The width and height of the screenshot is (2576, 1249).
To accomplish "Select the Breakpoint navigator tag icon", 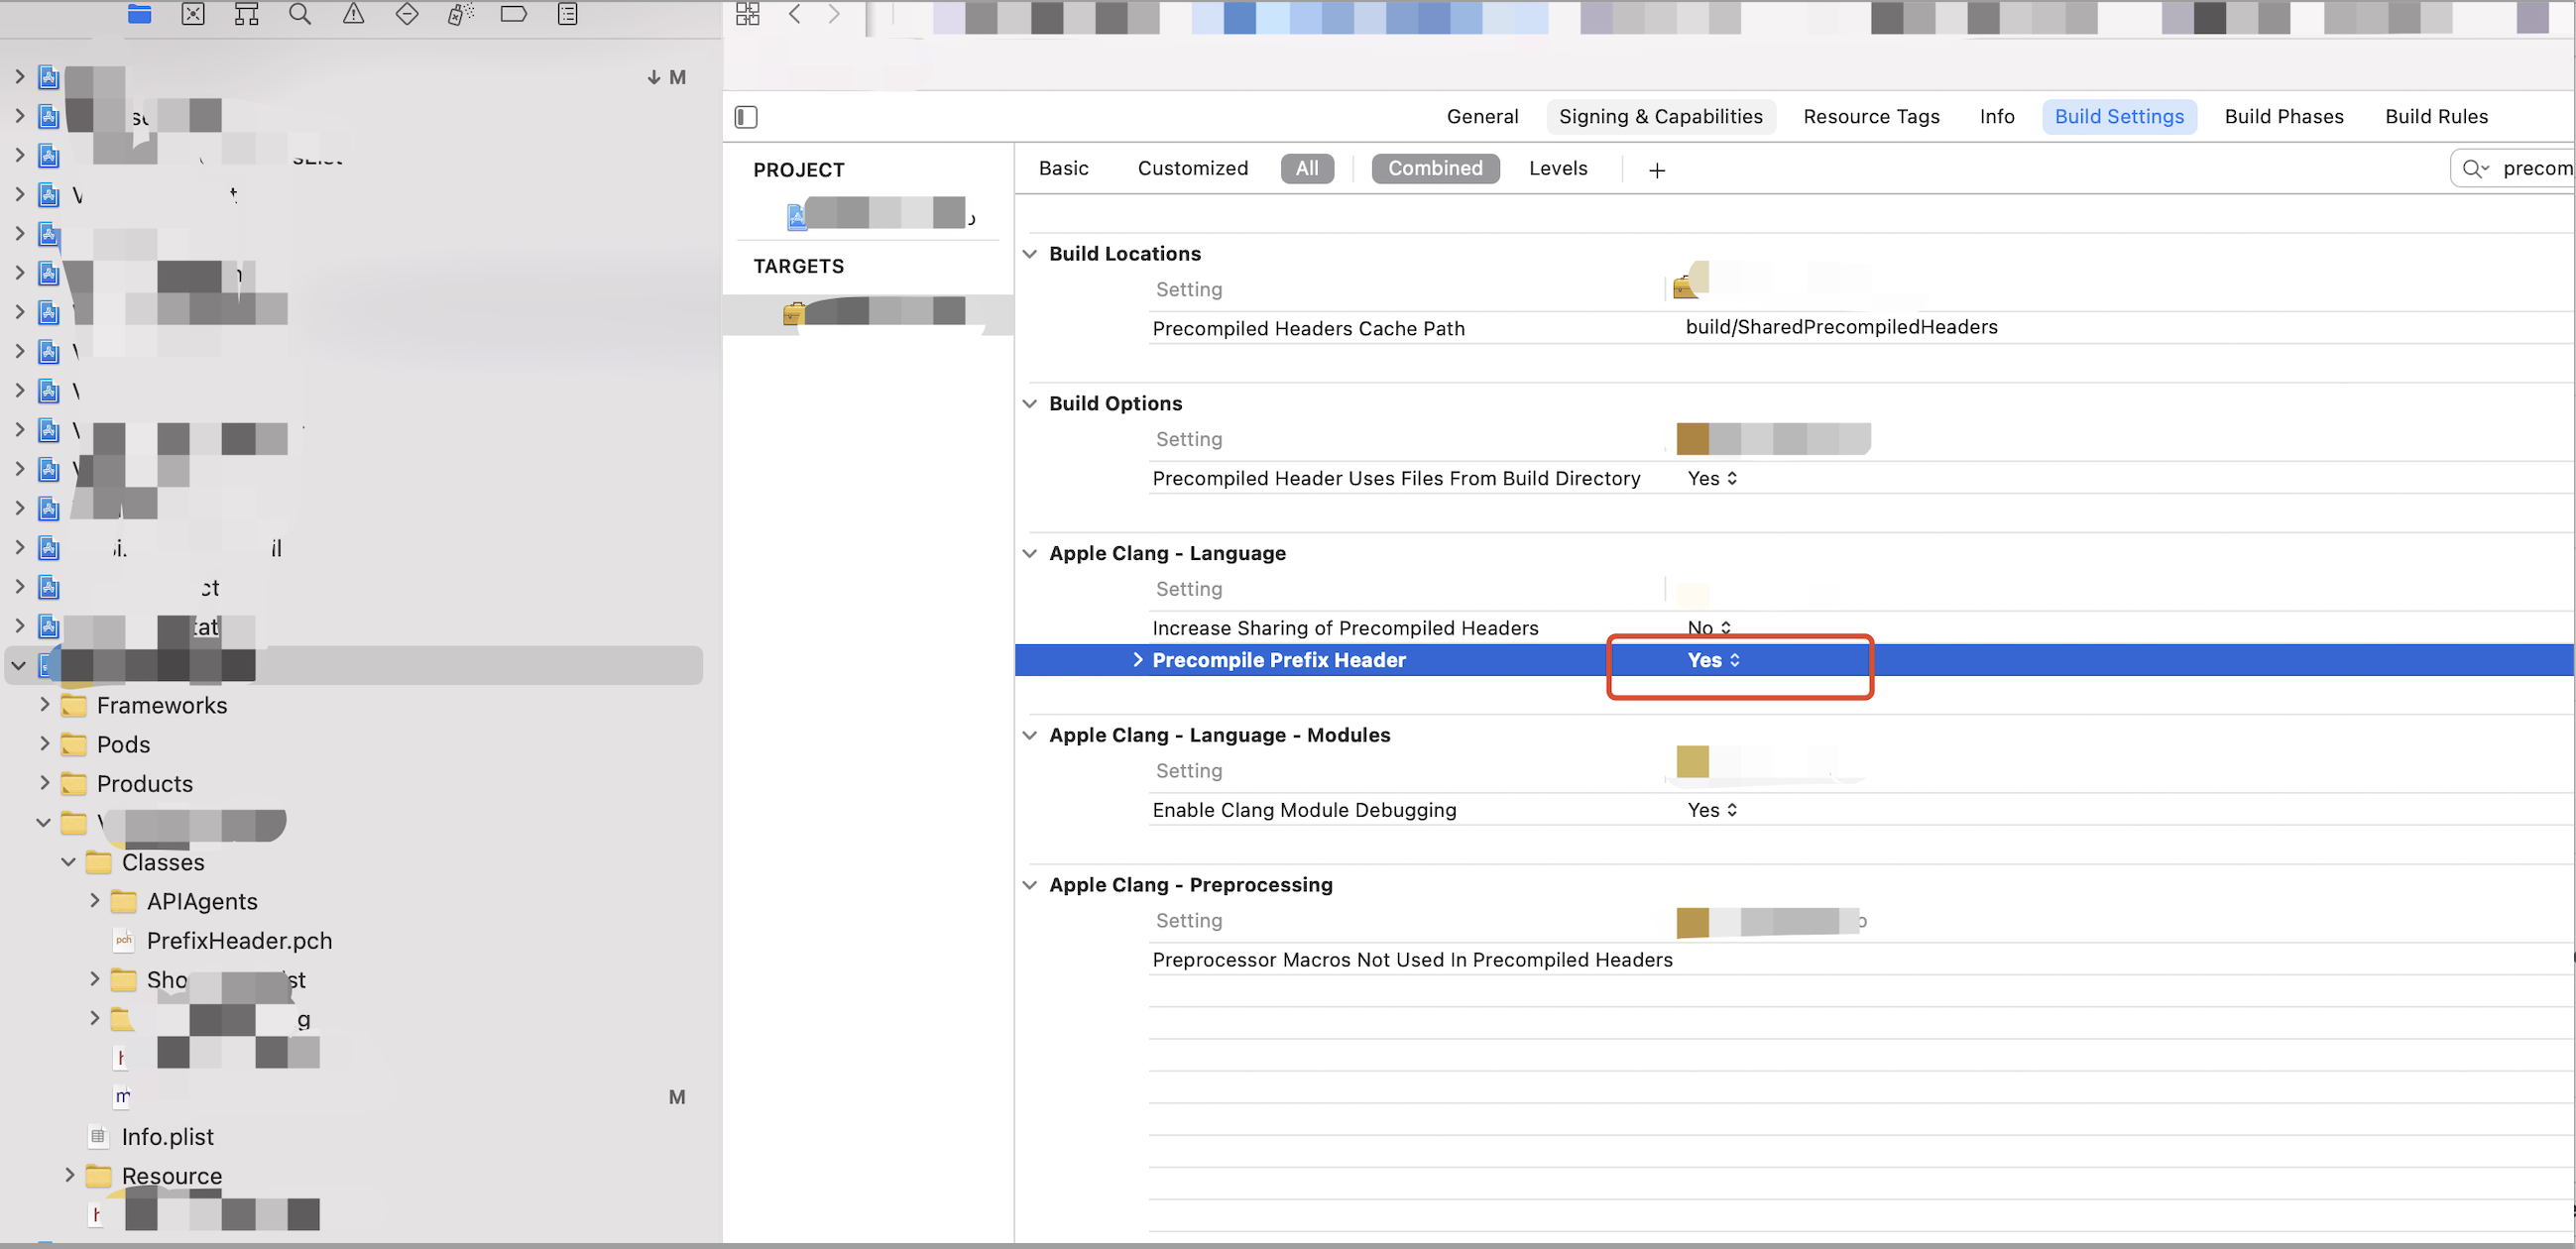I will pos(514,14).
